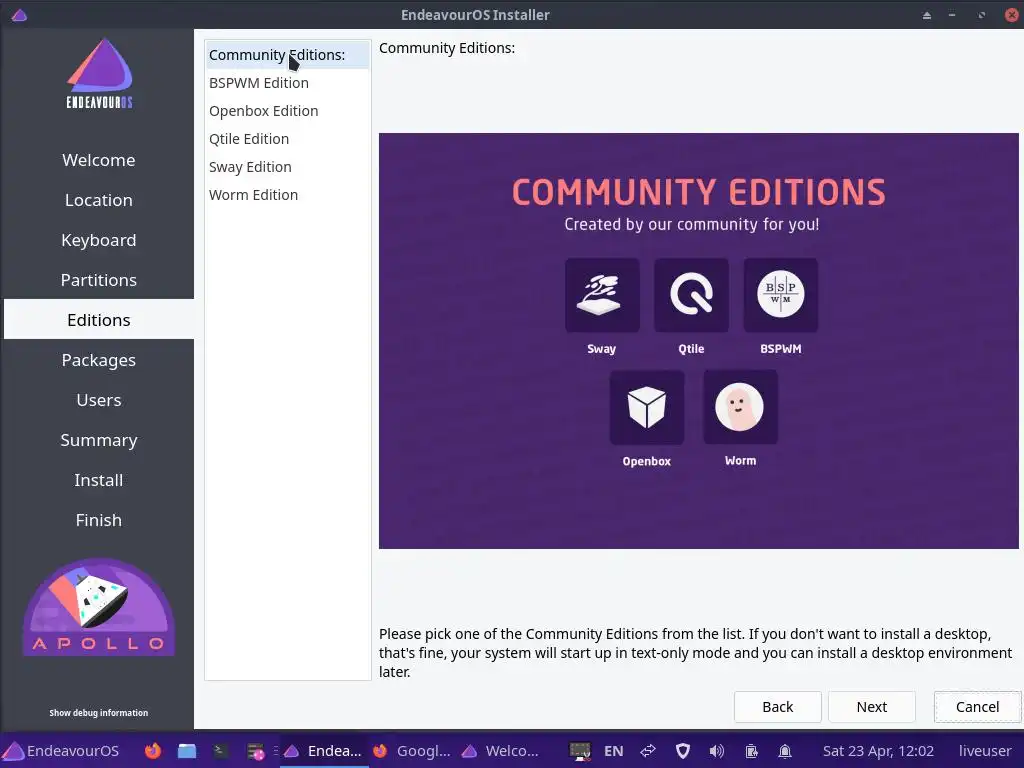Select the Welcome step in sidebar
1024x768 pixels.
pyautogui.click(x=99, y=160)
